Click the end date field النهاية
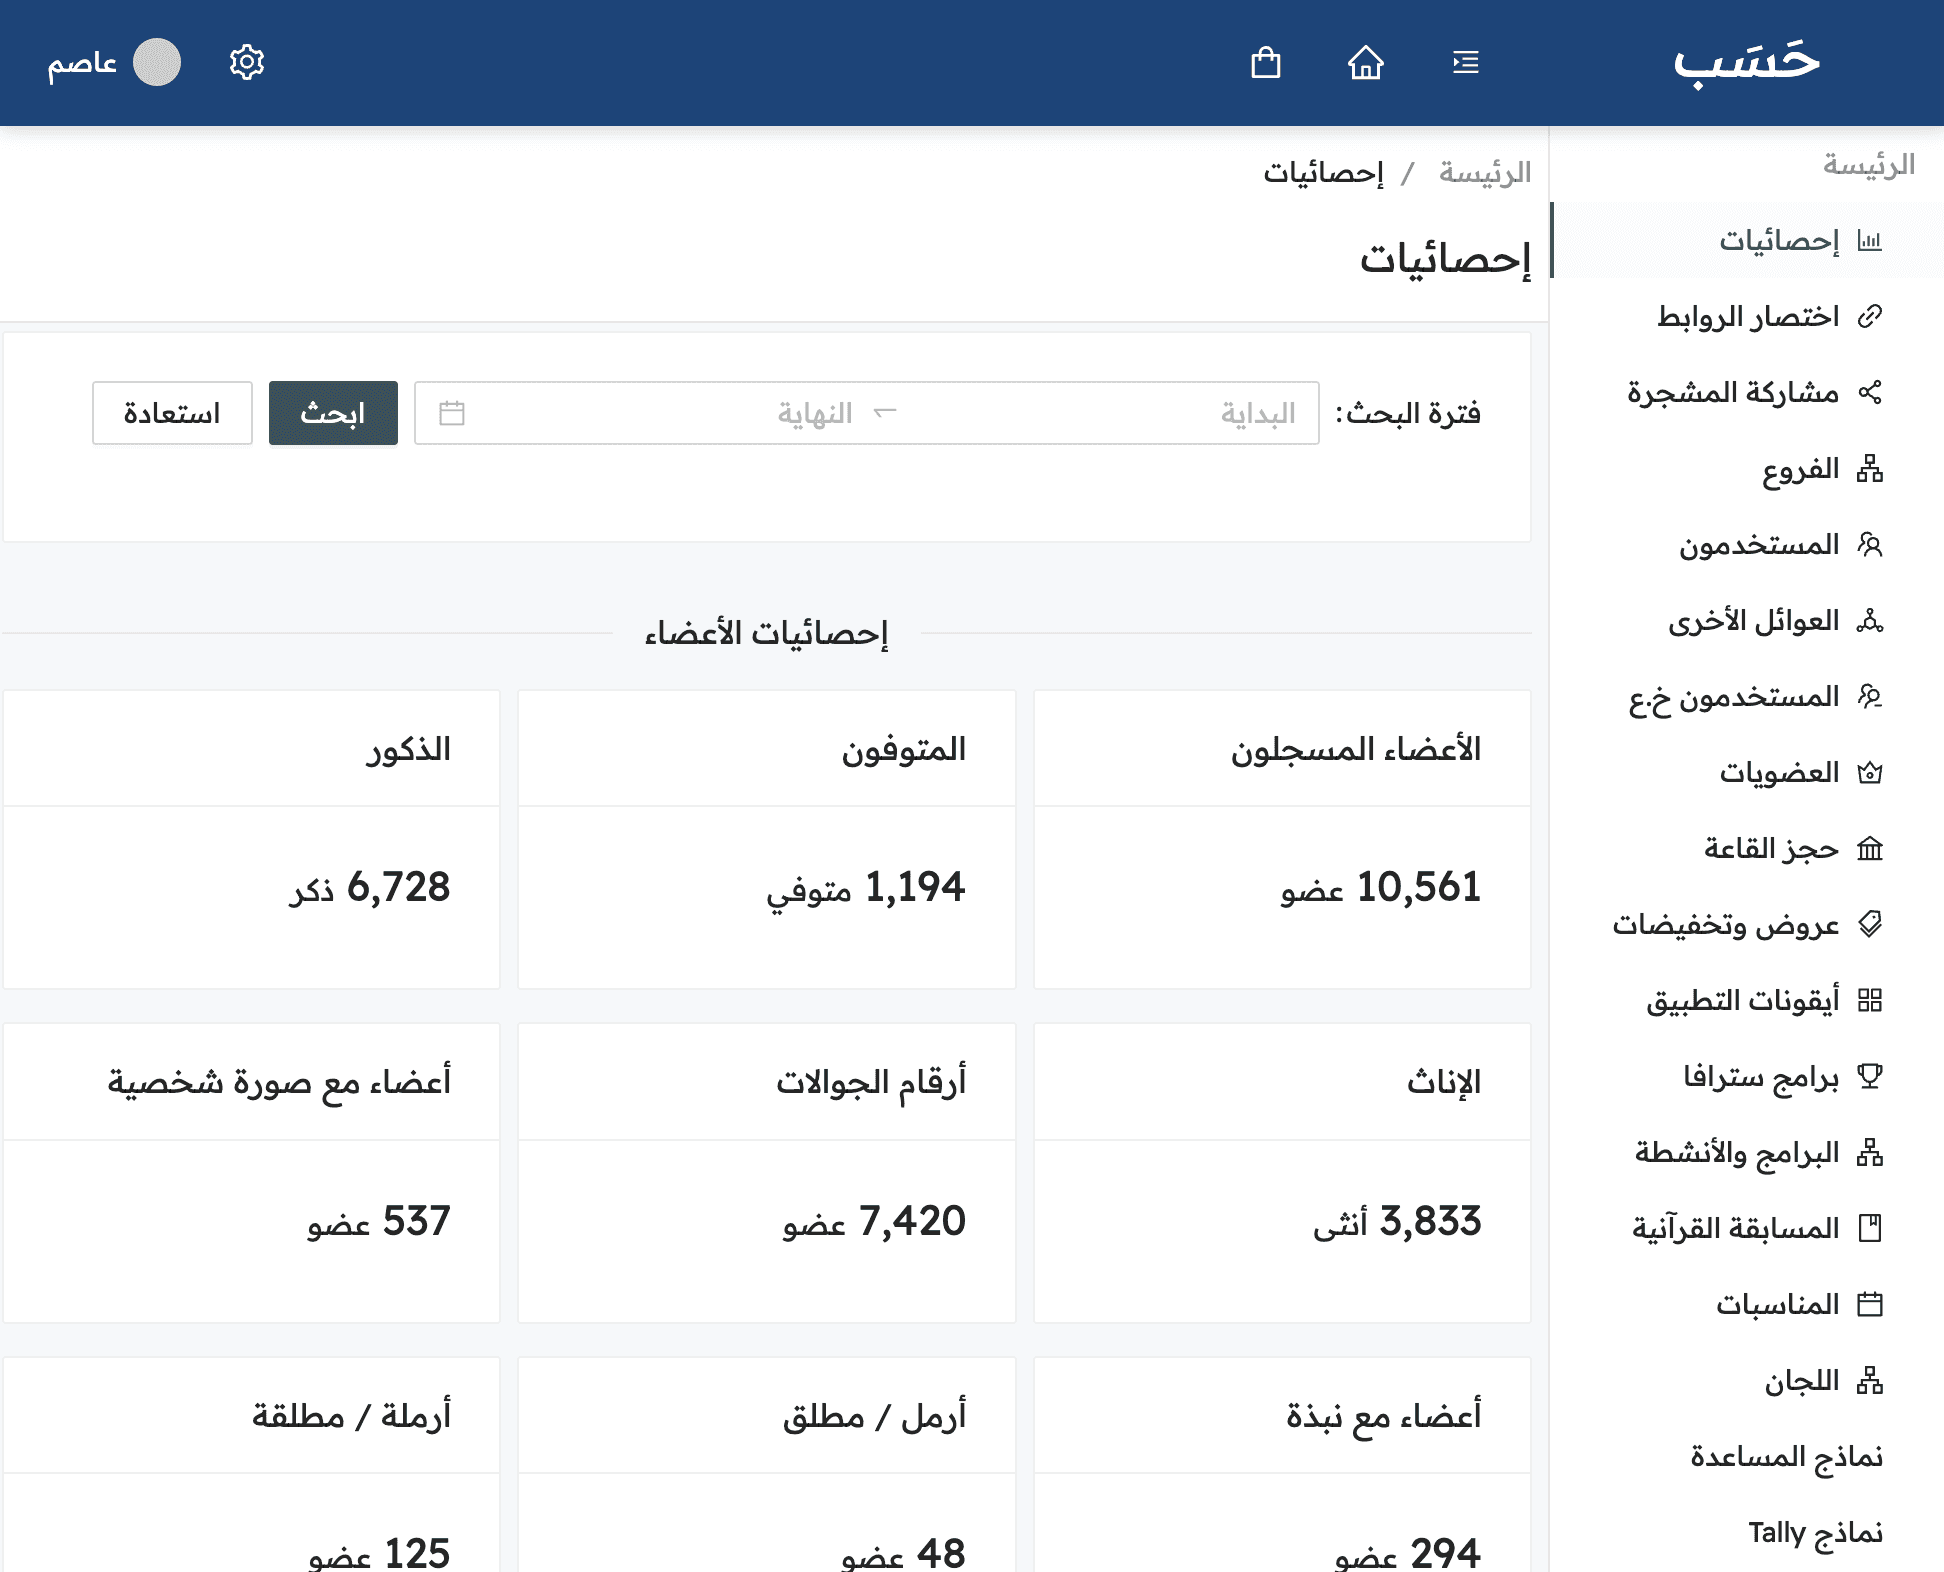The image size is (1944, 1572). click(x=815, y=413)
